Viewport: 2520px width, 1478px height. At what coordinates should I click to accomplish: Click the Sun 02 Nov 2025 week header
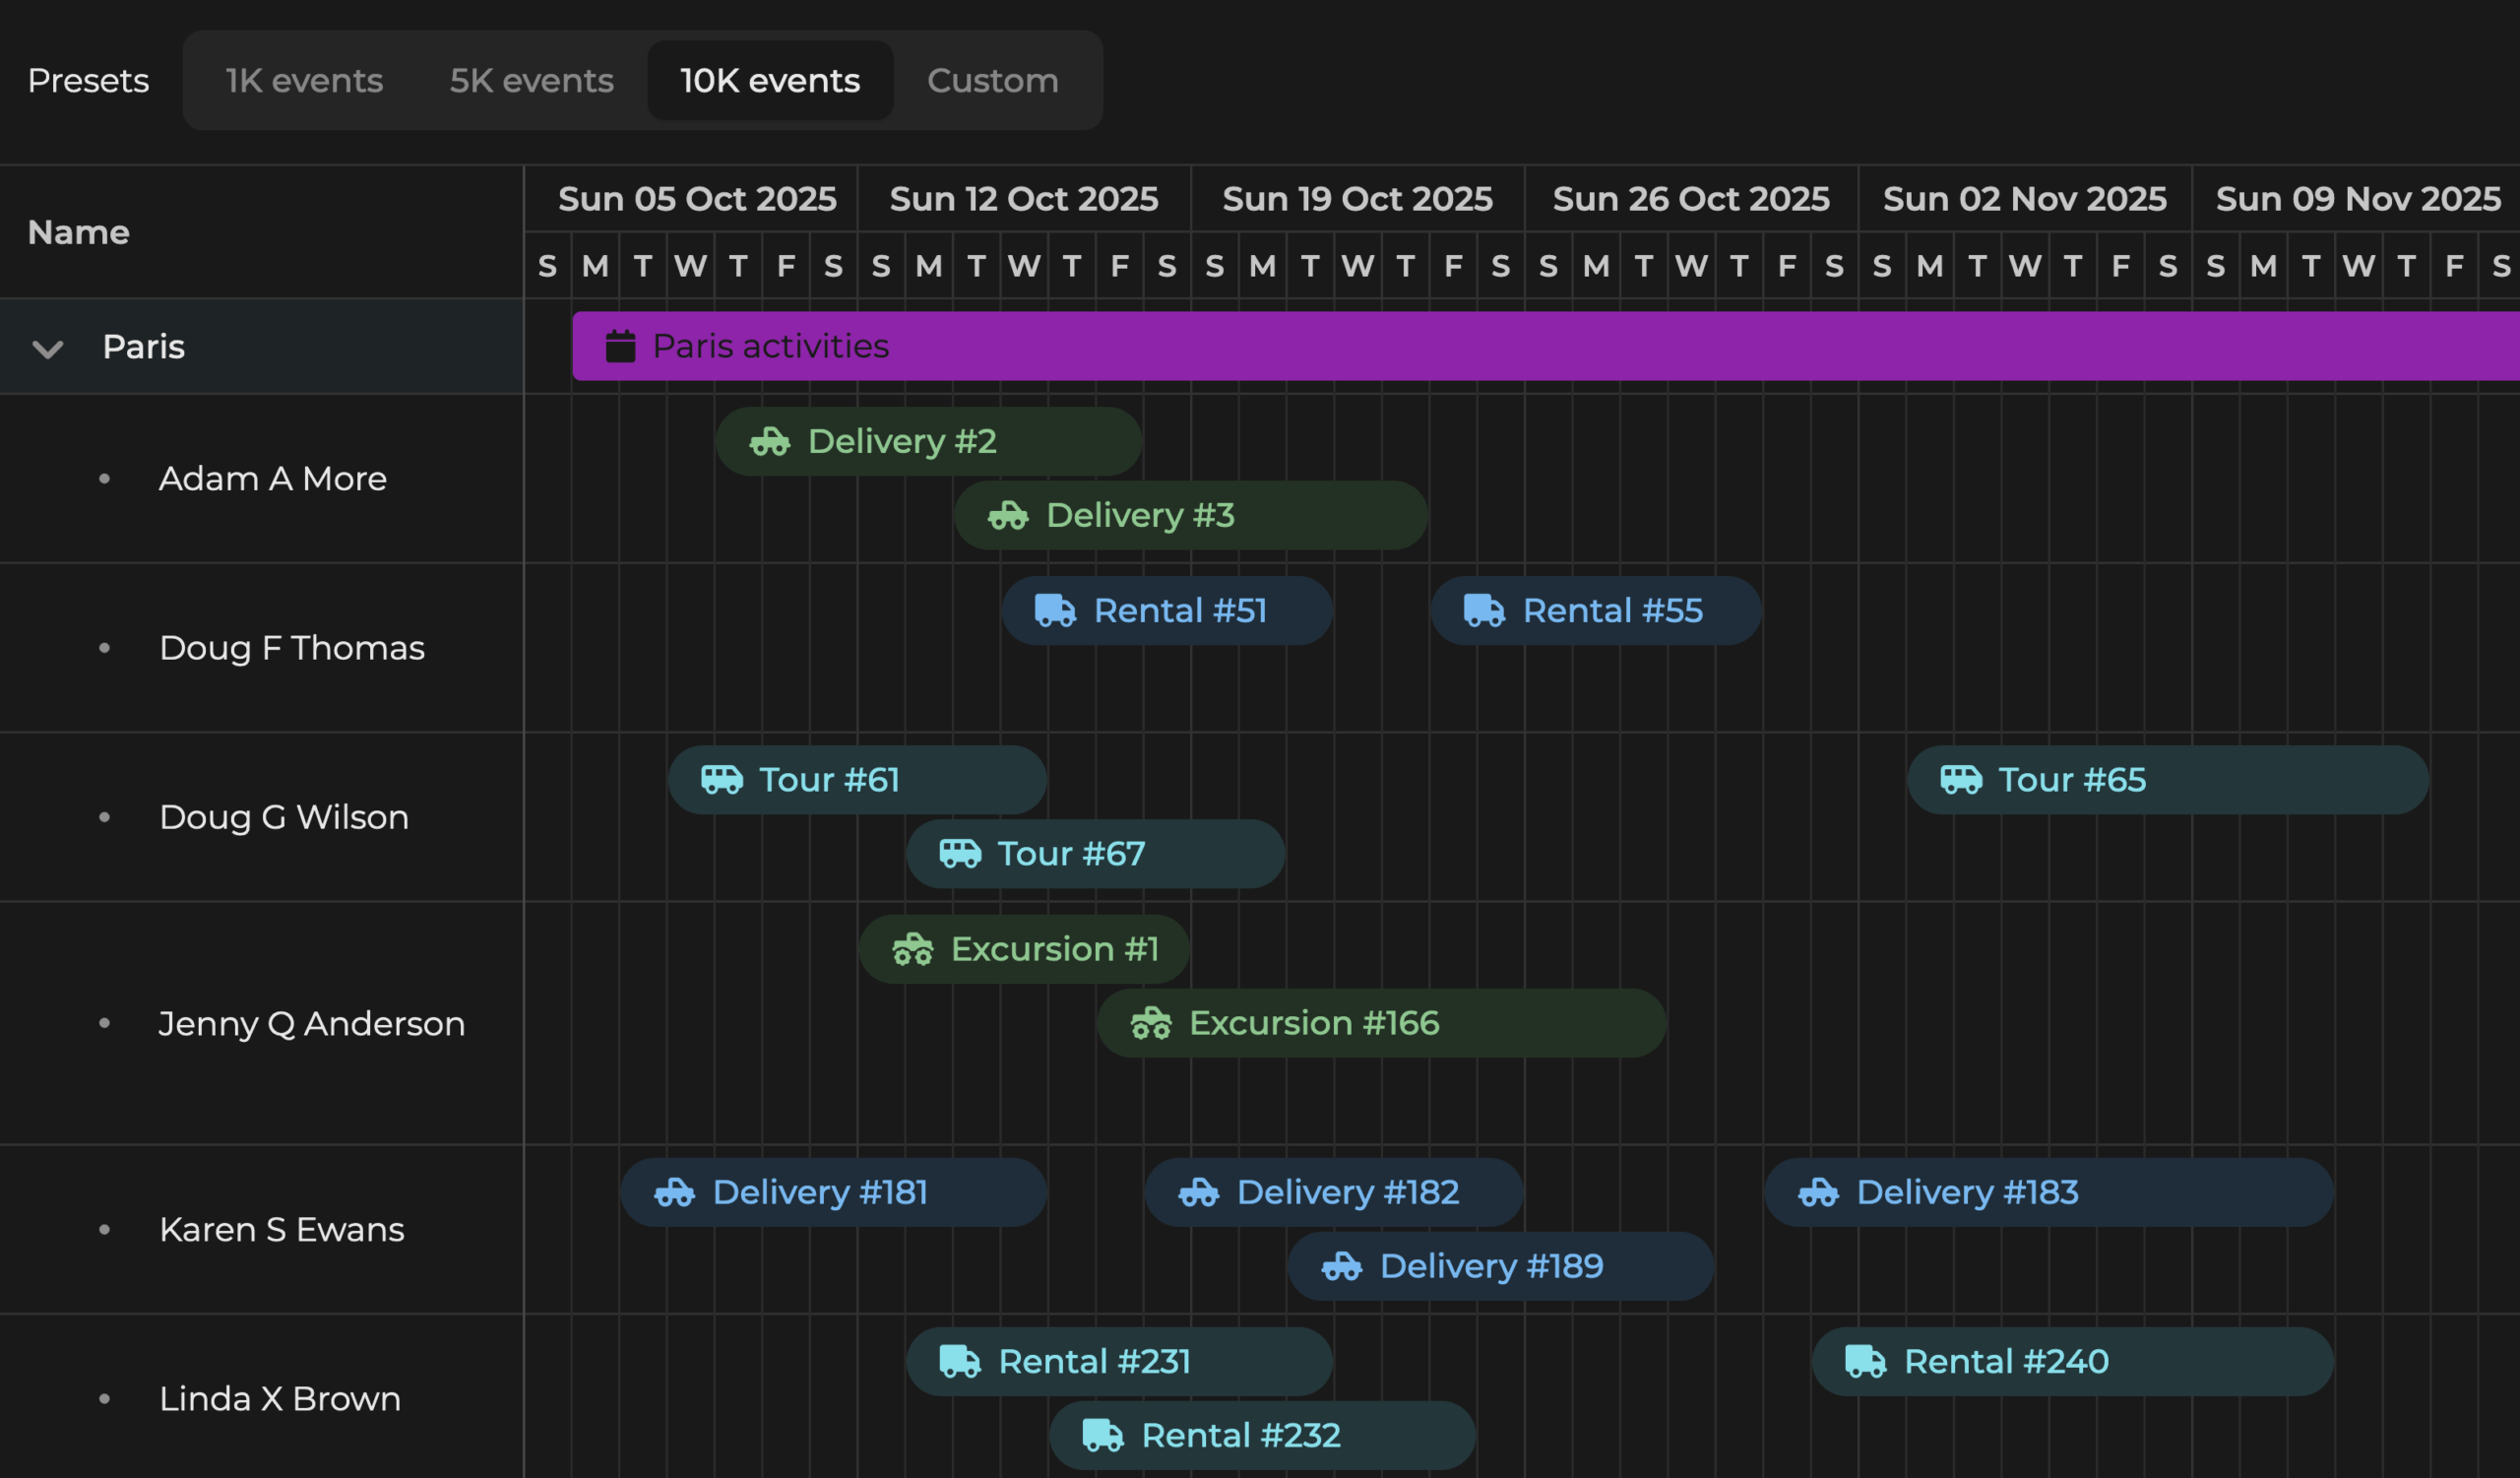2024,199
